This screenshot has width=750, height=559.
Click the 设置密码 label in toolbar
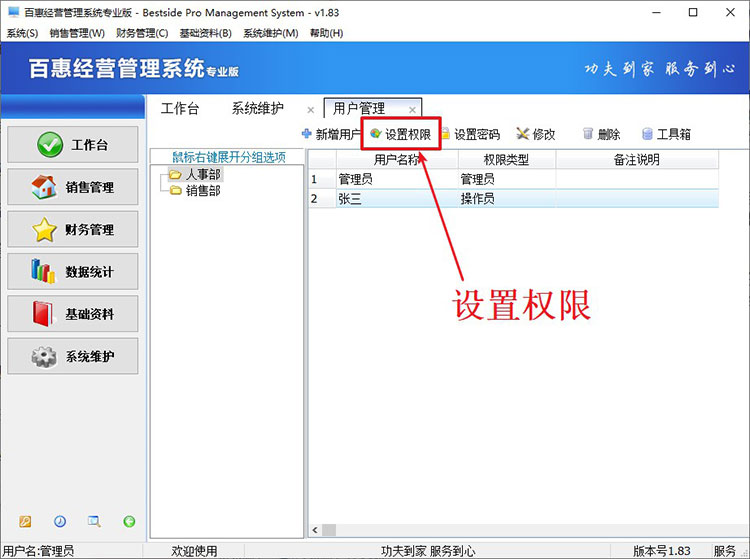pyautogui.click(x=477, y=134)
